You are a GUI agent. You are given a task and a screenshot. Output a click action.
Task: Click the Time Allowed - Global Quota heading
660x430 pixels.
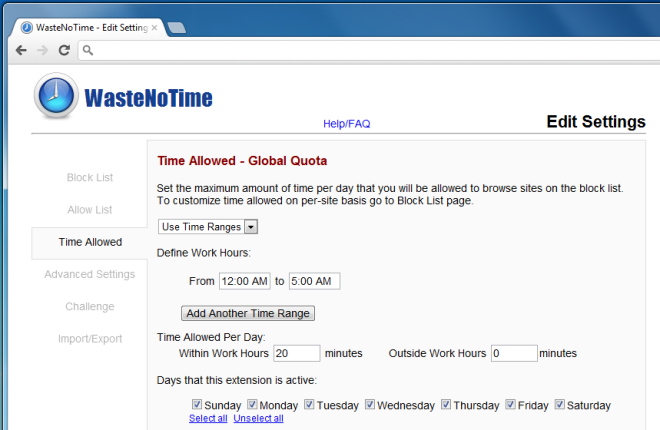click(x=242, y=161)
